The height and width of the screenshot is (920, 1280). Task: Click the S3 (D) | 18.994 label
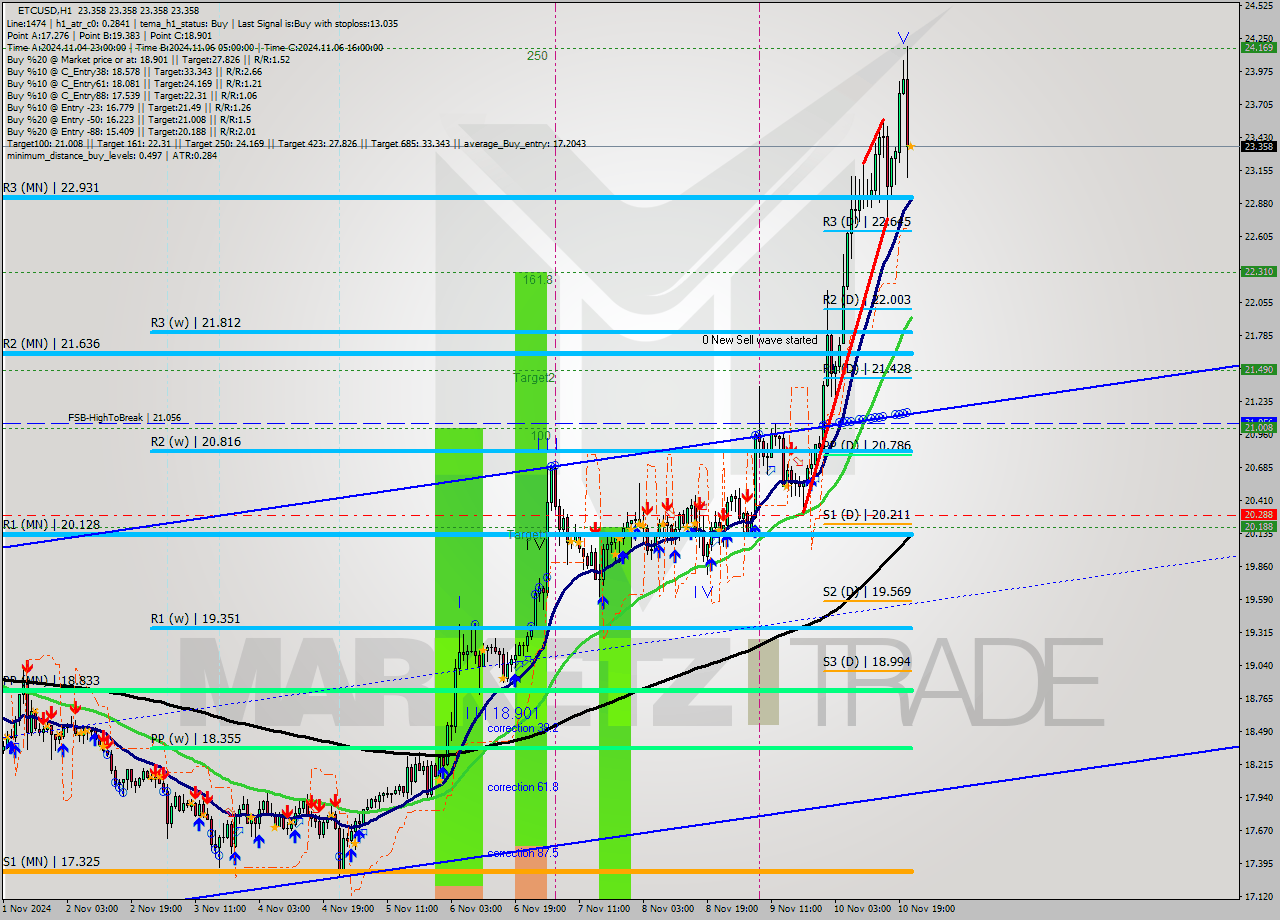[x=867, y=662]
